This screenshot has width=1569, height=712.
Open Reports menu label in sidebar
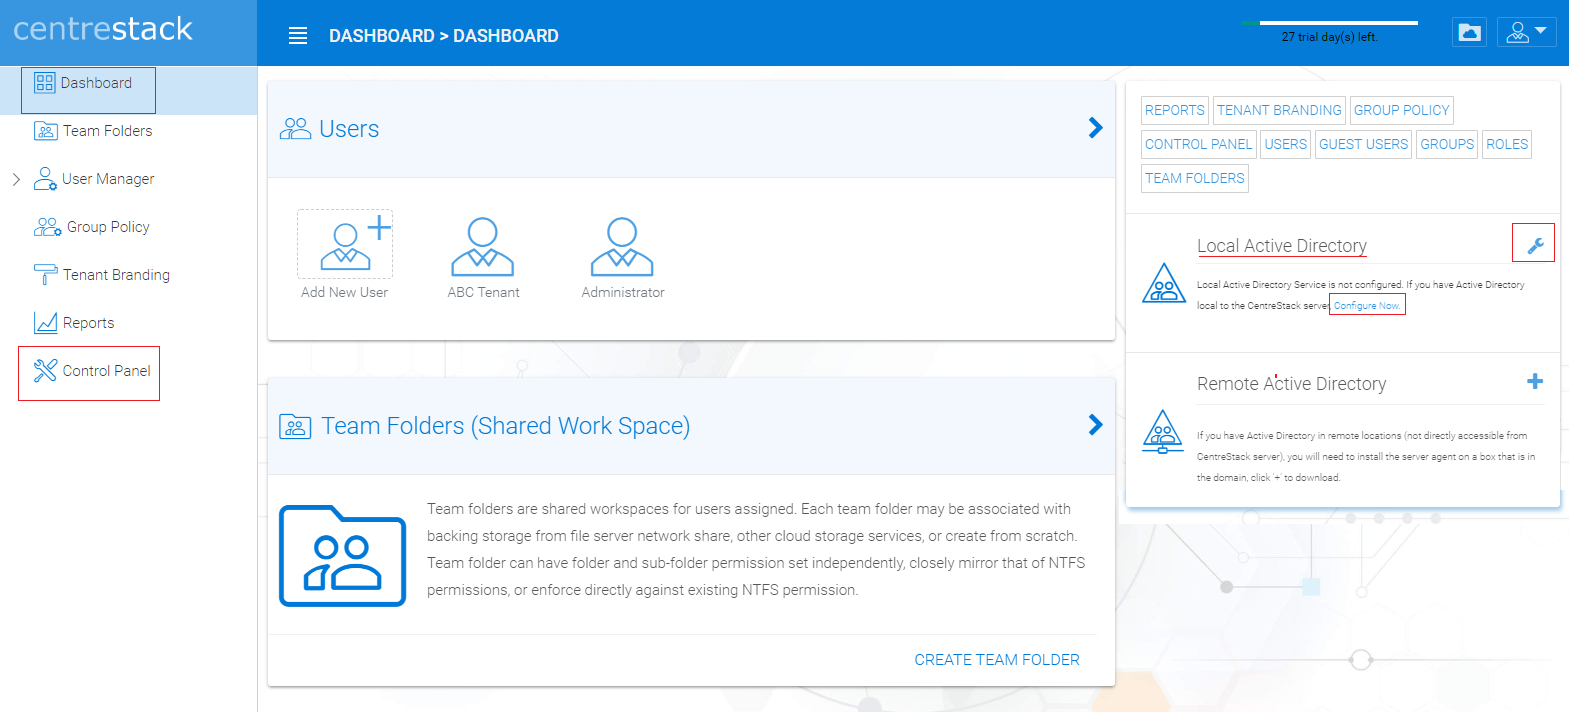click(89, 323)
